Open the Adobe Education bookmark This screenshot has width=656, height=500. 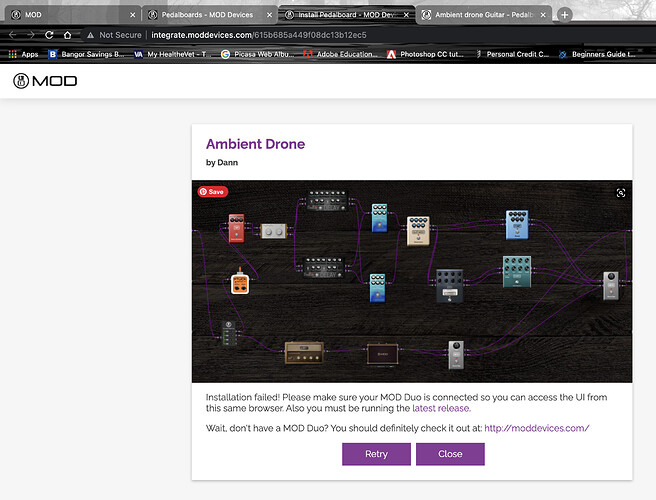[x=340, y=54]
